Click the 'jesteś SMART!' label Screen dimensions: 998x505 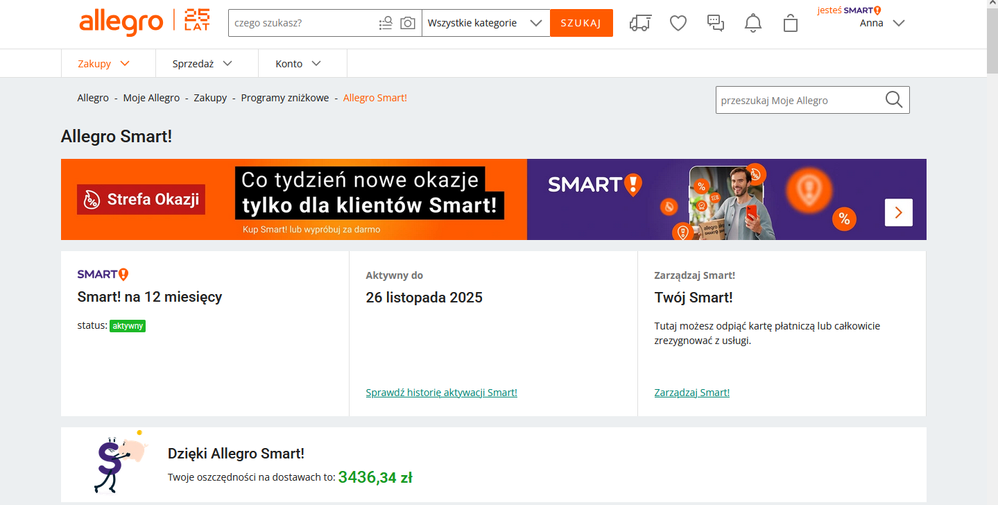point(849,10)
